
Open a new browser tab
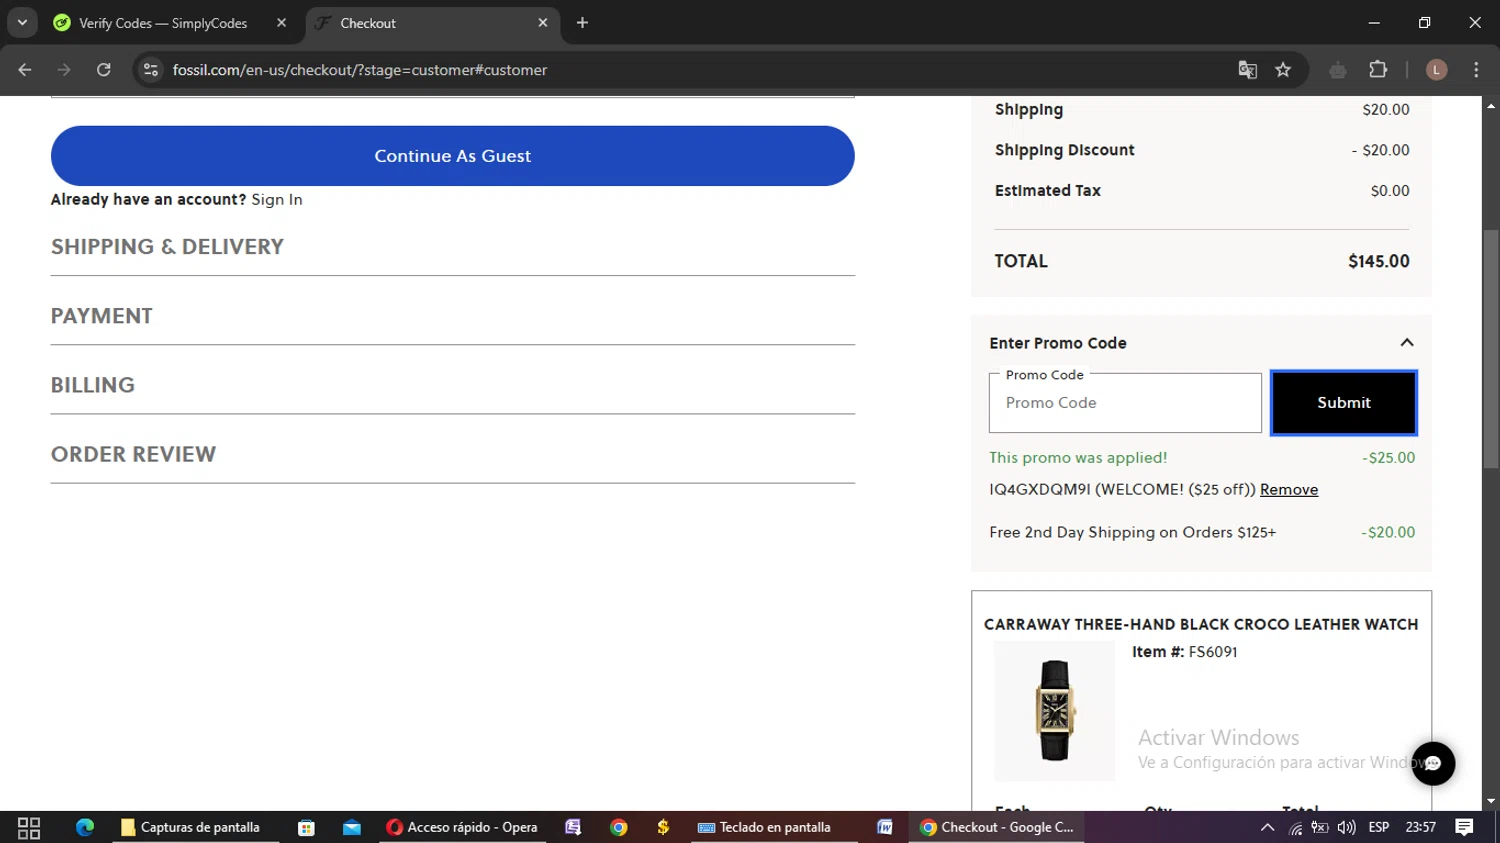point(582,23)
